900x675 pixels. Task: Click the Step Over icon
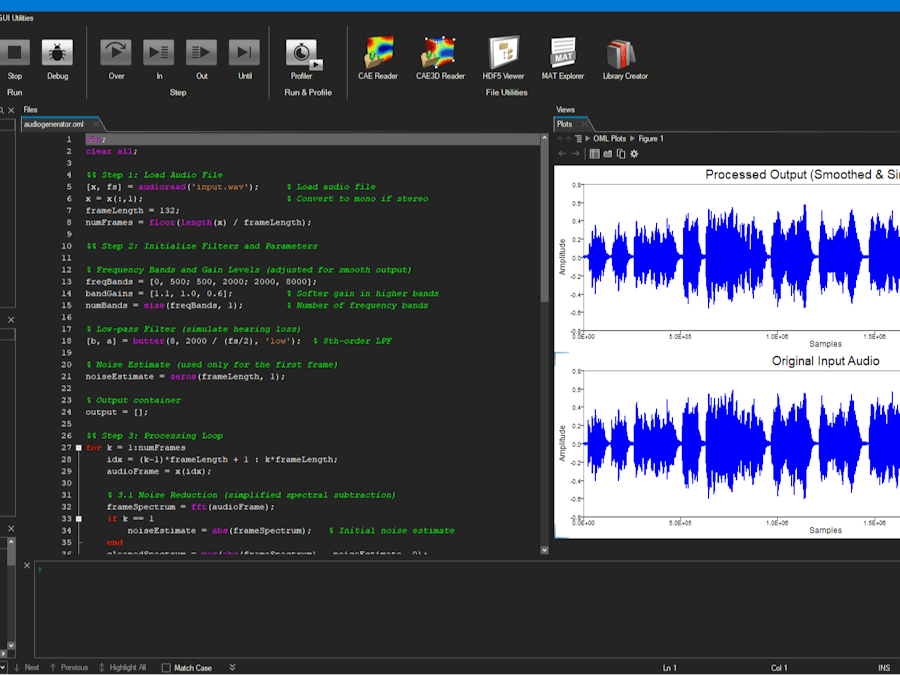click(x=116, y=53)
